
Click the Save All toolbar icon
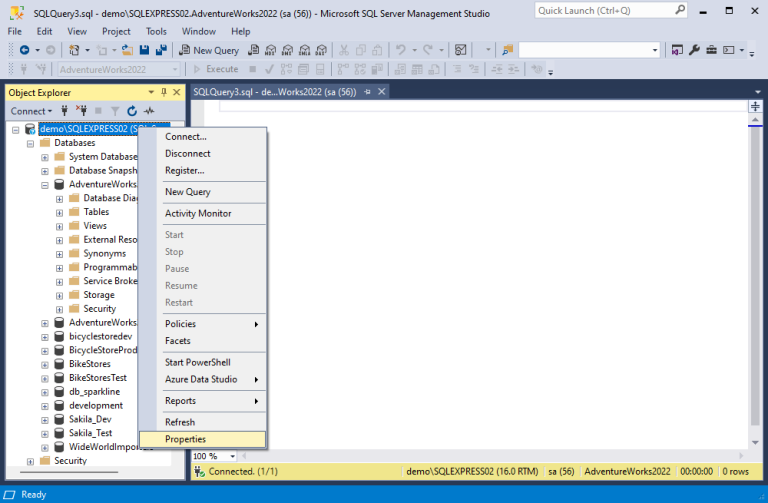click(160, 50)
